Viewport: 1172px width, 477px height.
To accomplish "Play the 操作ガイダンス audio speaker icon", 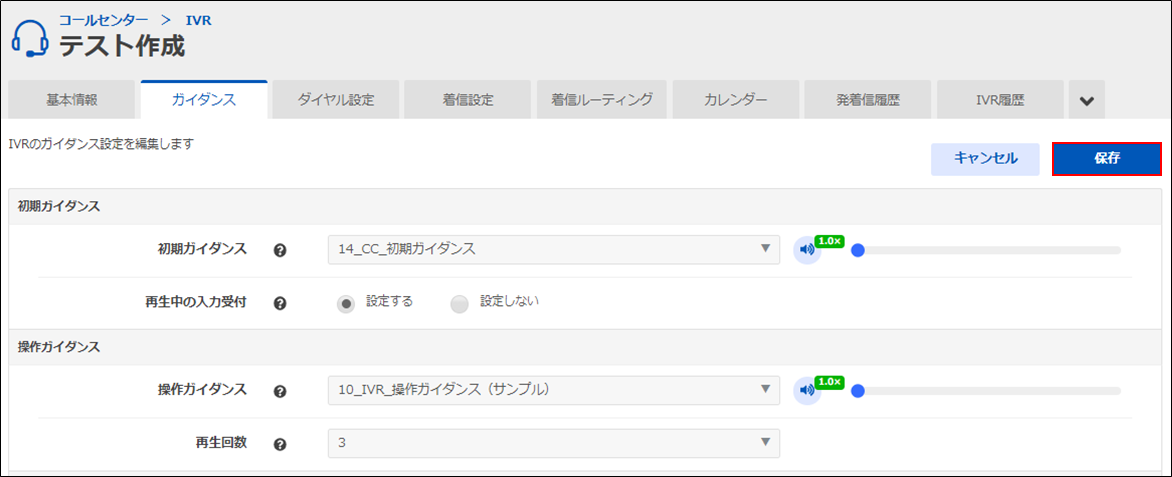I will click(x=806, y=390).
